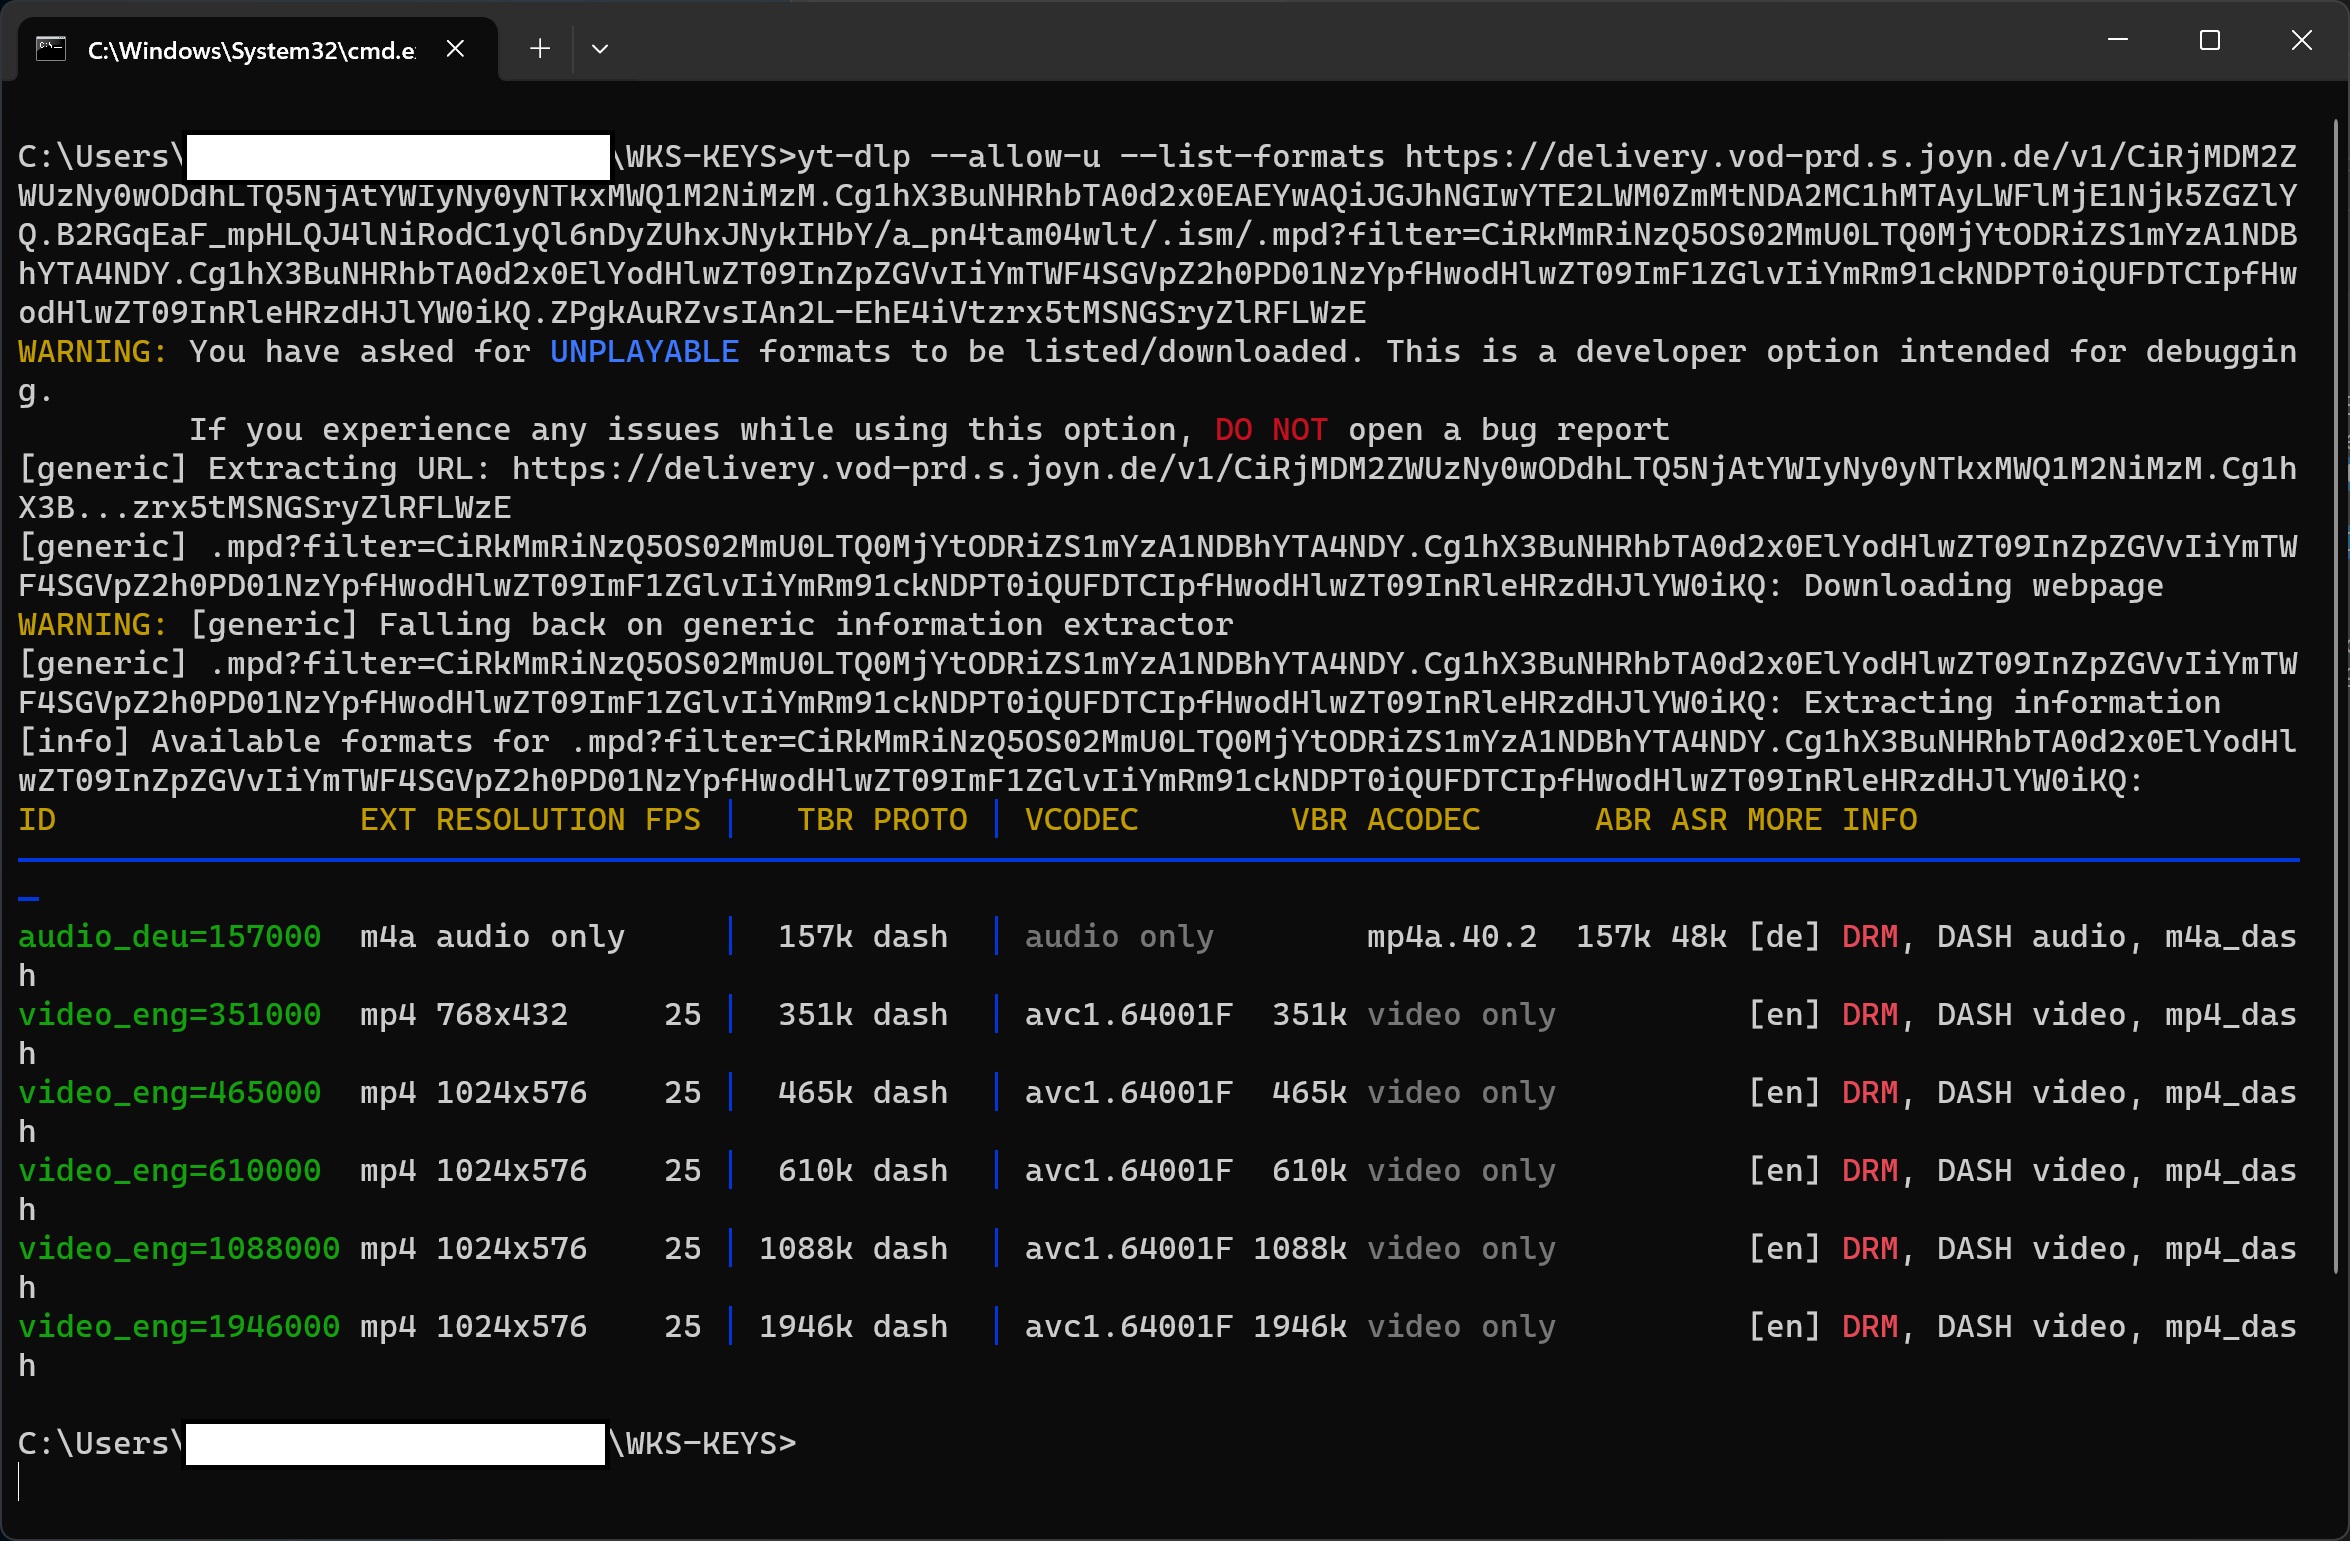Click the RESOLUTION column header
The image size is (2350, 1541).
tap(530, 819)
